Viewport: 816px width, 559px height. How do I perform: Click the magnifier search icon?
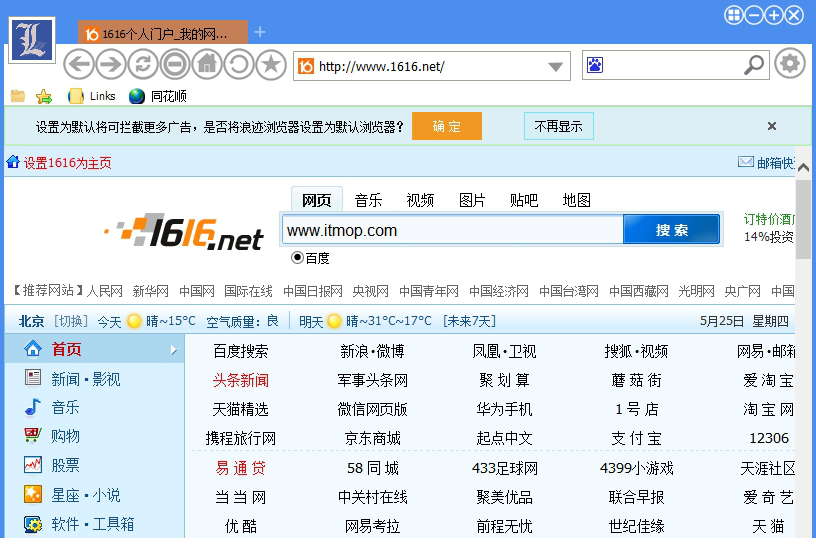point(754,65)
